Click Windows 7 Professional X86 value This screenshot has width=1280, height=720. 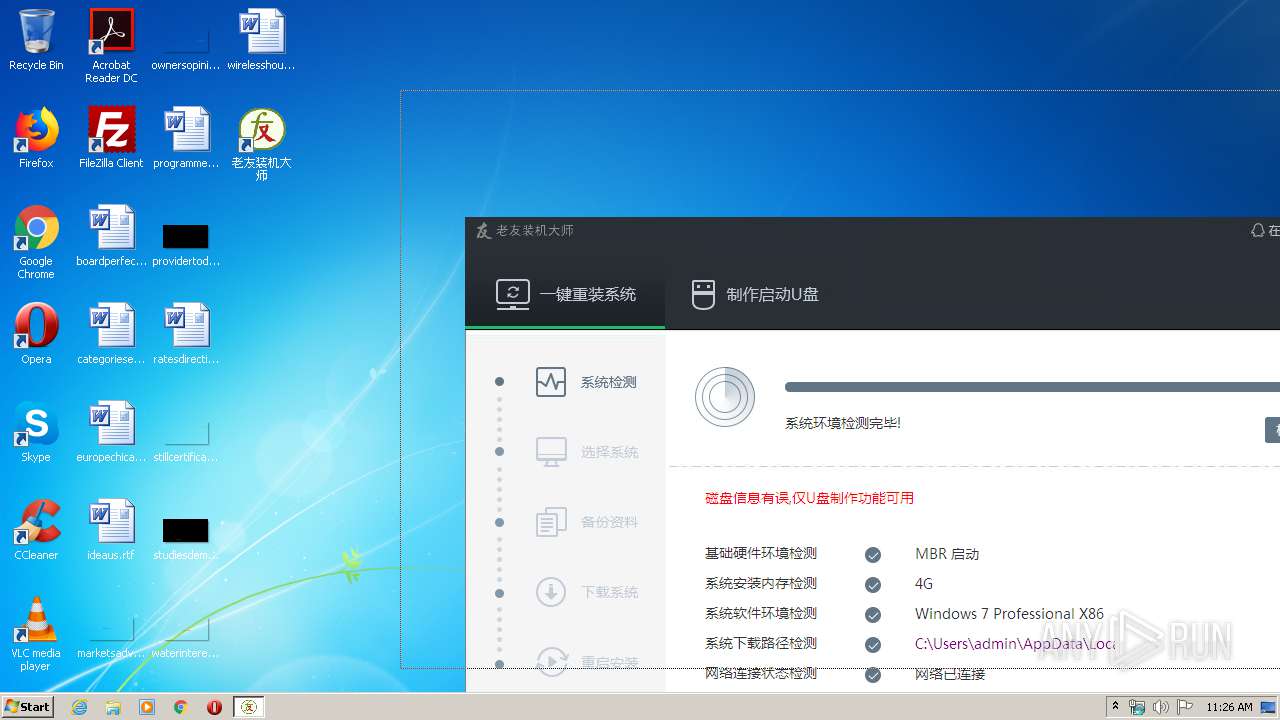tap(1009, 614)
